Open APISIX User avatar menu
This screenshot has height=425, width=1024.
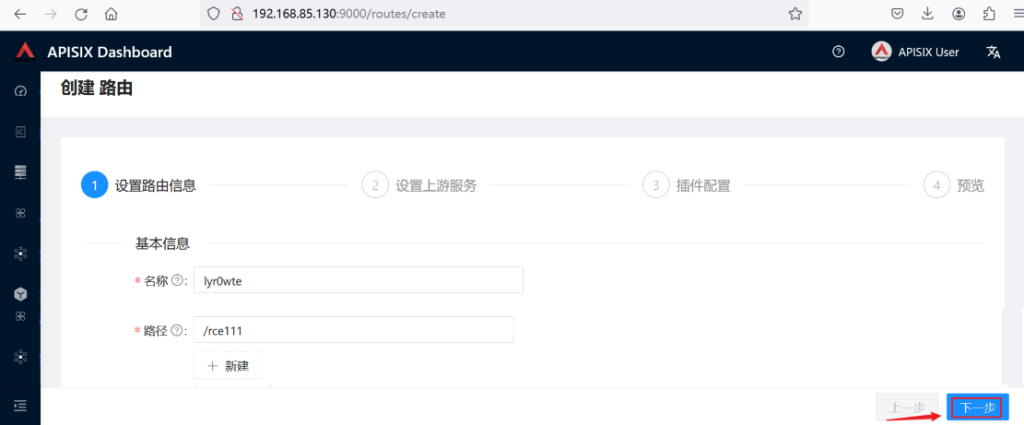click(x=915, y=52)
